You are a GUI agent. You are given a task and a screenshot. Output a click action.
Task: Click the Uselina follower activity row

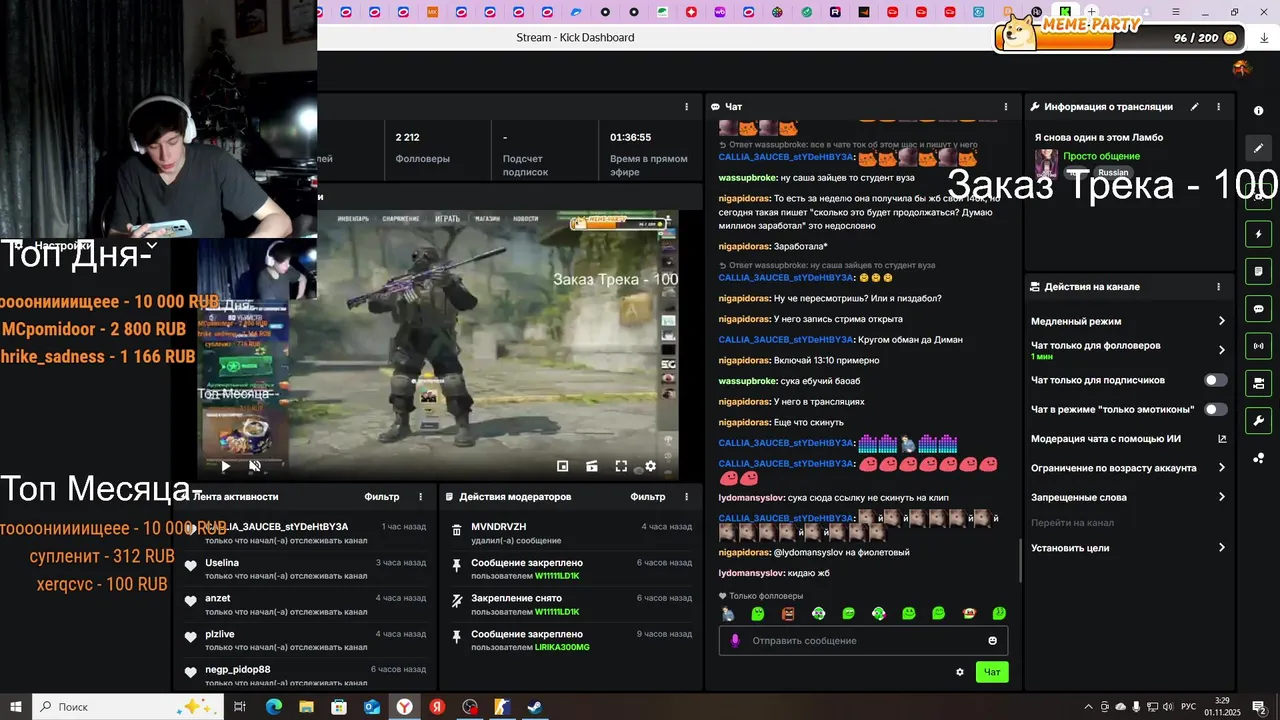click(x=304, y=569)
